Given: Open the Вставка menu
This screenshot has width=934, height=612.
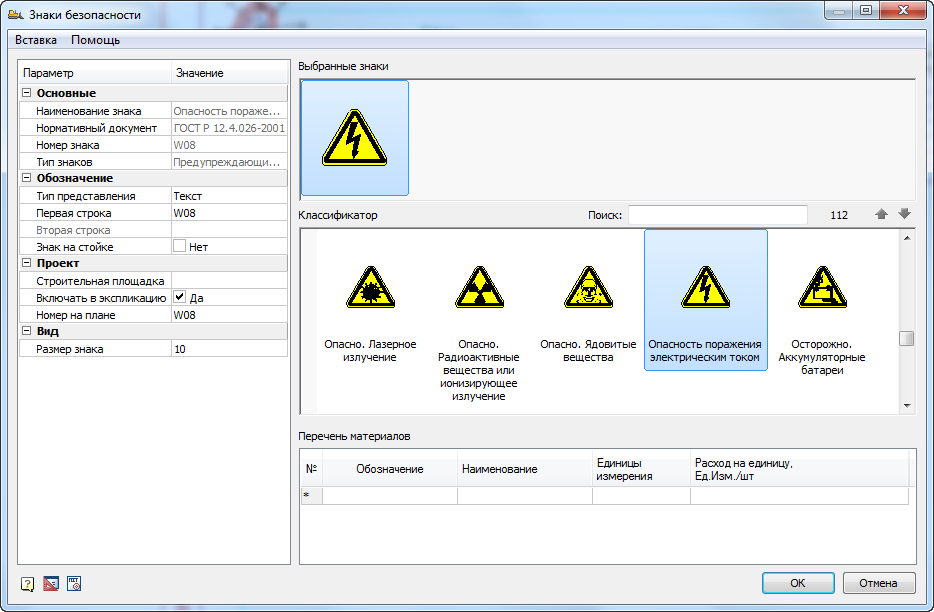Looking at the screenshot, I should 36,40.
